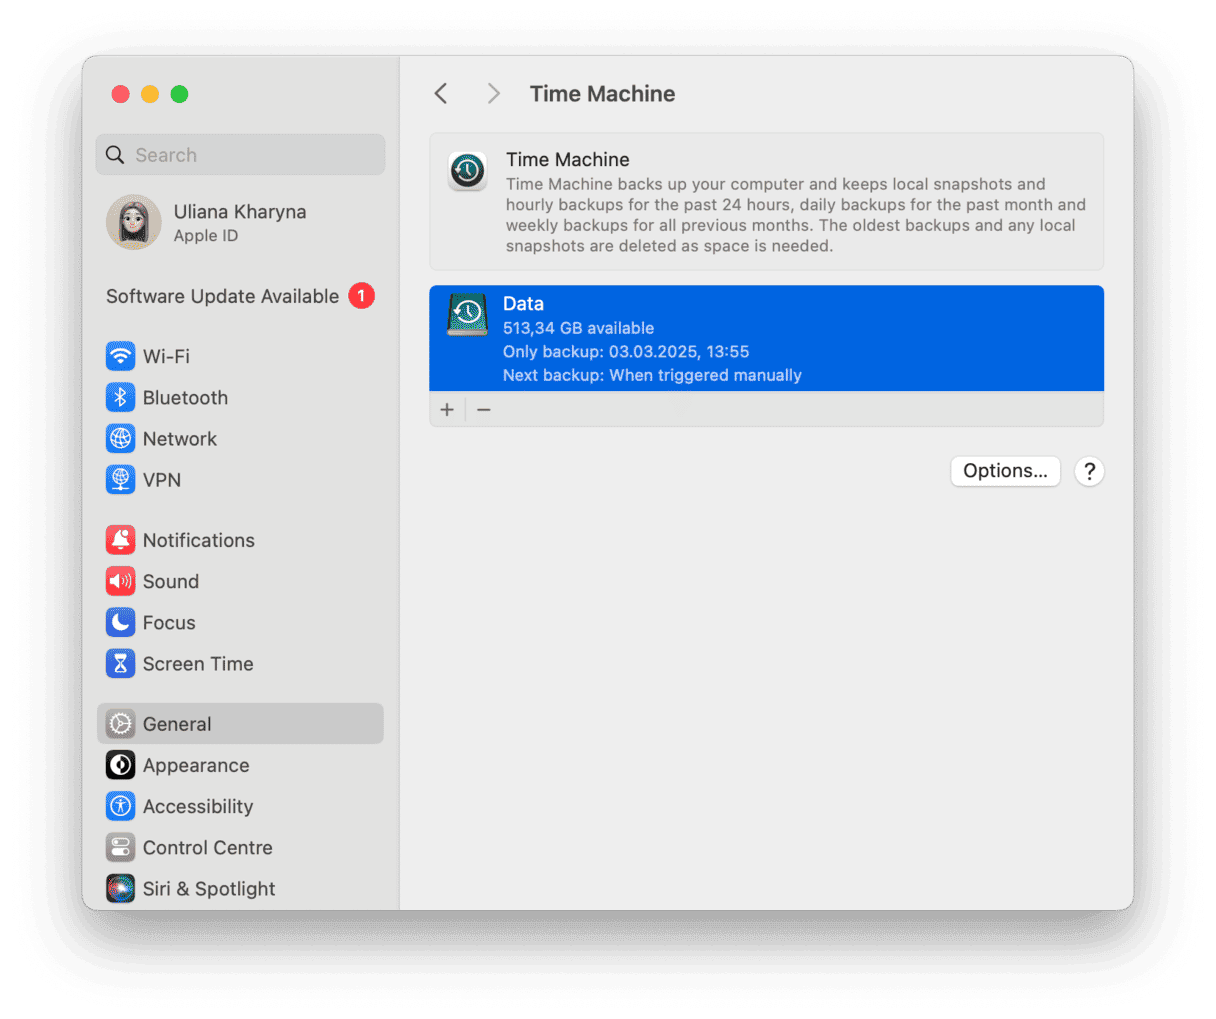Image resolution: width=1216 pixels, height=1019 pixels.
Task: Select the Data backup disk name
Action: (523, 304)
